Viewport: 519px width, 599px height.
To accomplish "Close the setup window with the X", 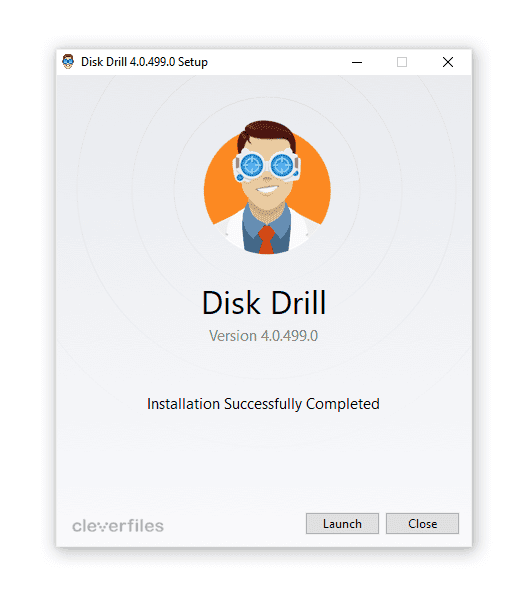I will pyautogui.click(x=448, y=62).
